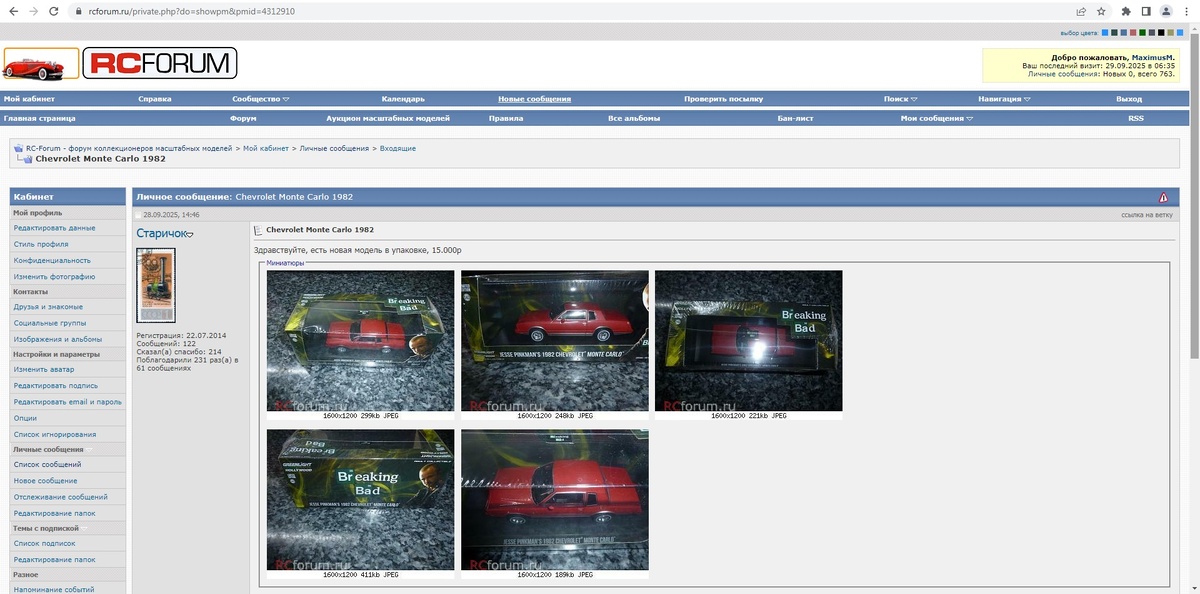Open the Chrome three-dot menu

[1187, 11]
